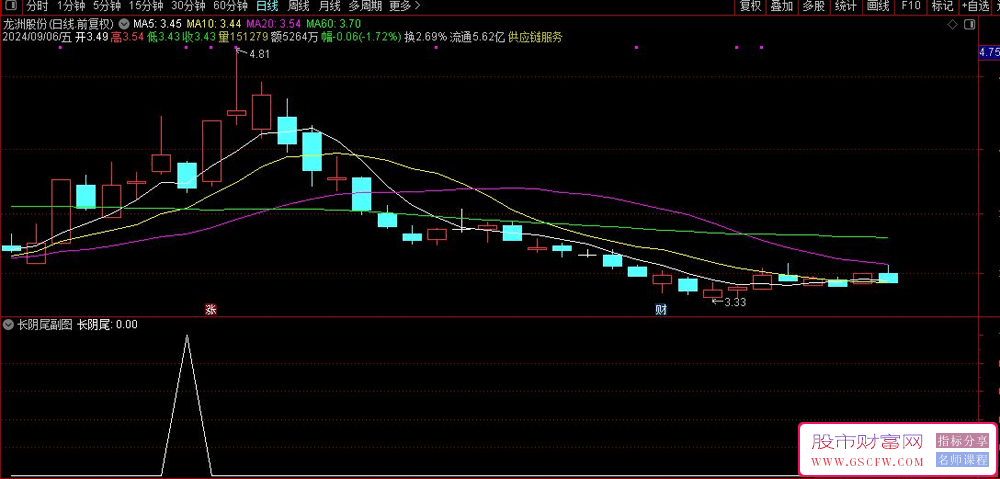Switch to 分时 intraday view

(x=37, y=6)
